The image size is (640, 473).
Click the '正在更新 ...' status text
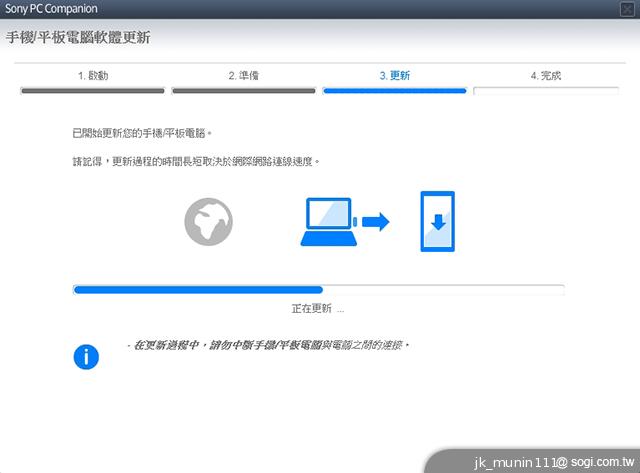click(318, 309)
